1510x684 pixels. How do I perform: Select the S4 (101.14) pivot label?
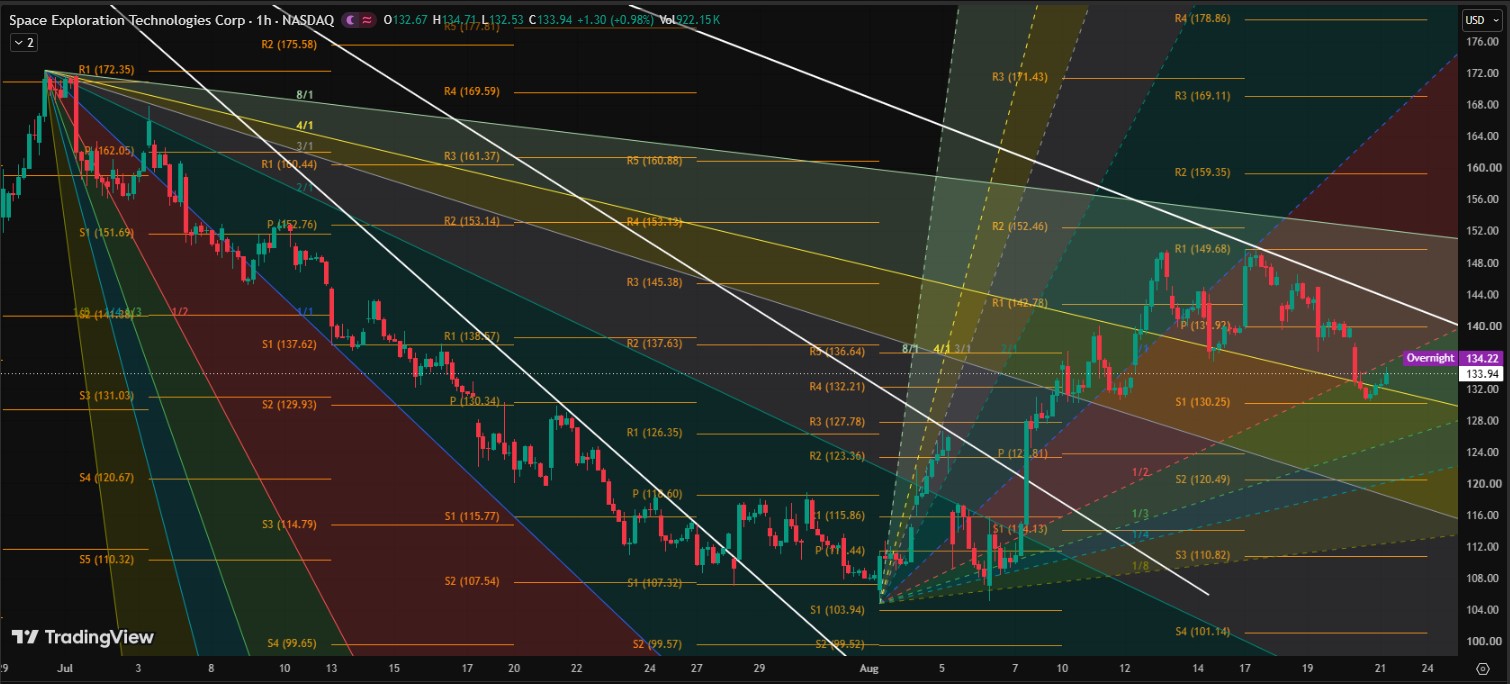1202,631
